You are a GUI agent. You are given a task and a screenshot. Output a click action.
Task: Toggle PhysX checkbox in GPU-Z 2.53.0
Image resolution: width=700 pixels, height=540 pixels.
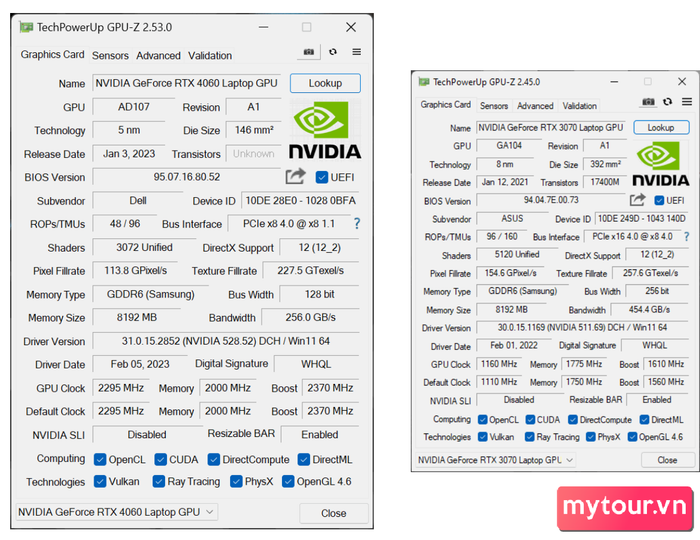pyautogui.click(x=236, y=481)
